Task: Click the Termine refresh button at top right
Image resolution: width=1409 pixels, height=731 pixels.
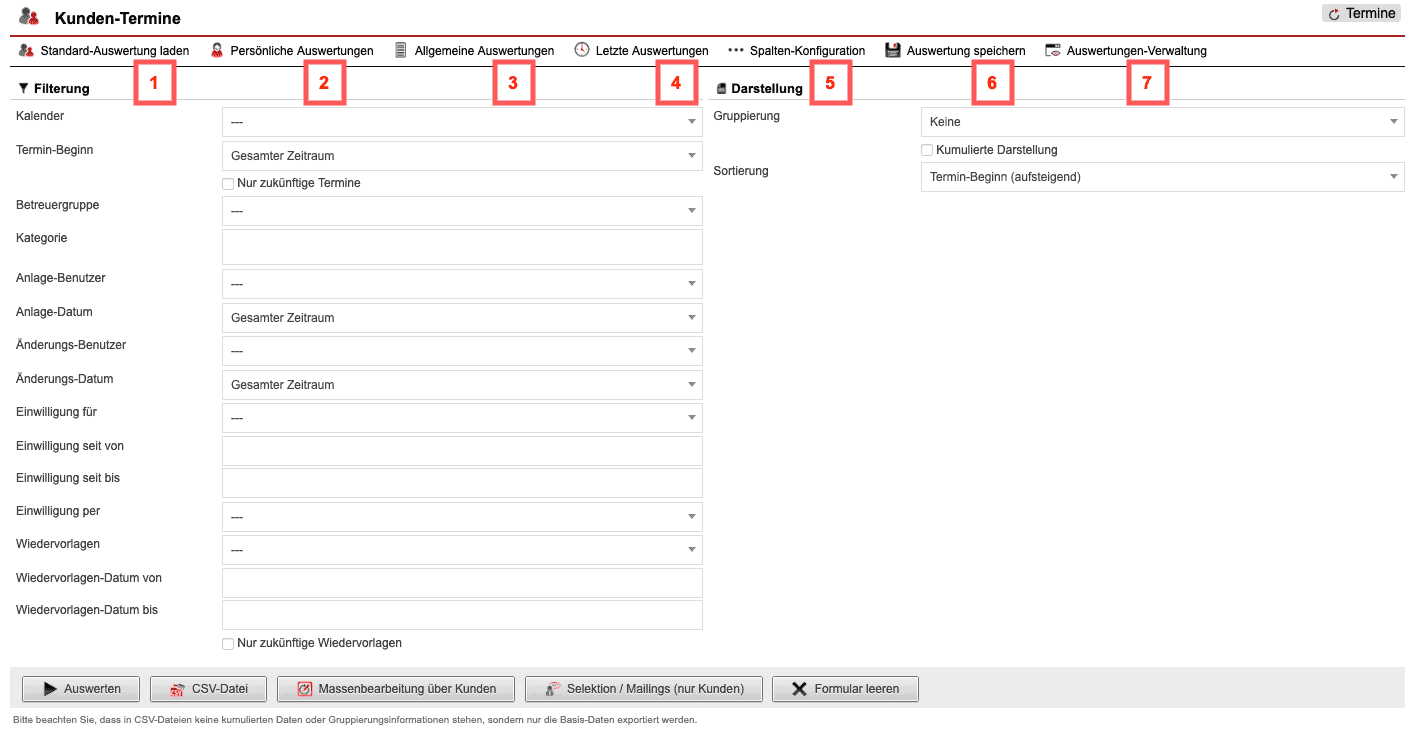Action: coord(1361,14)
